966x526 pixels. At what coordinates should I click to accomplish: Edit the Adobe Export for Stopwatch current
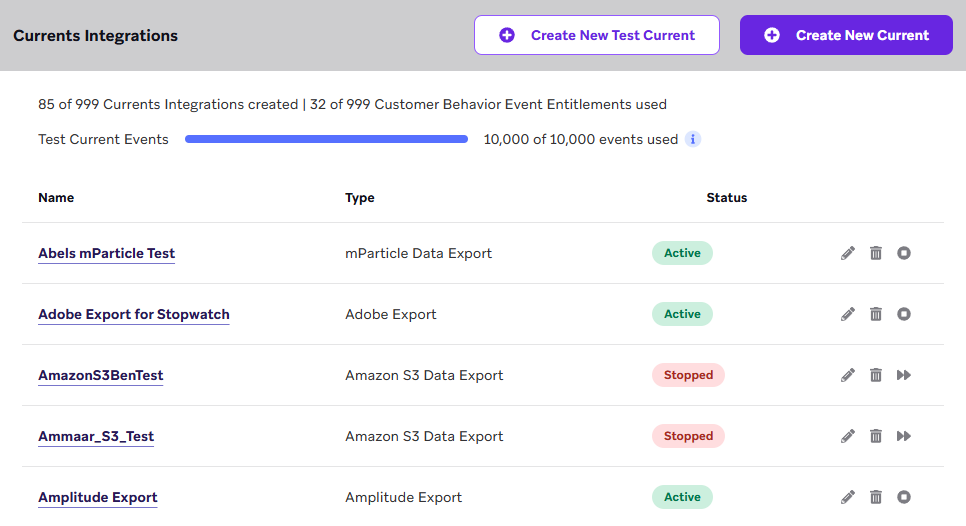pos(848,314)
